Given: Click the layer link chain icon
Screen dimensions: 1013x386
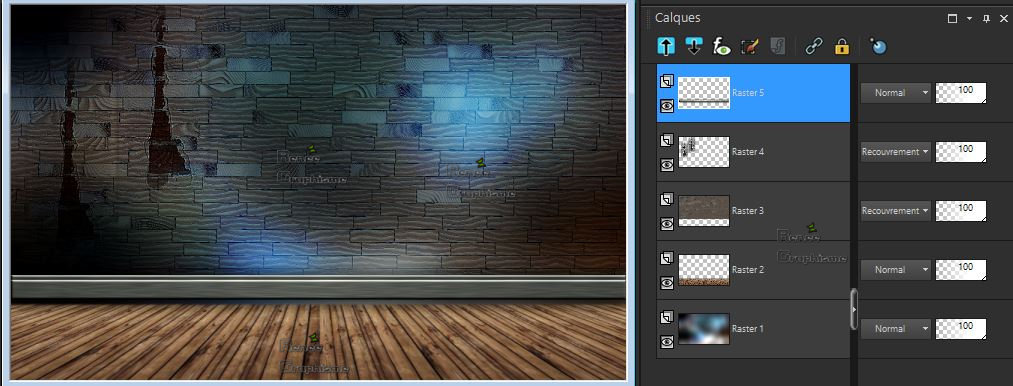Looking at the screenshot, I should tap(814, 47).
